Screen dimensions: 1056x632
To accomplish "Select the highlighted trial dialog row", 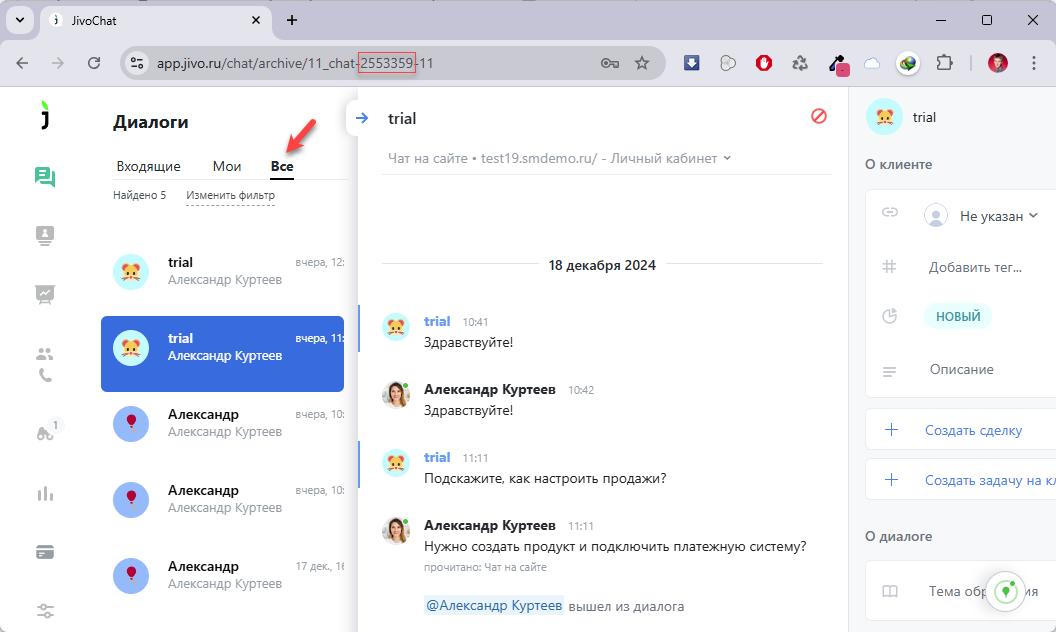I will pos(222,354).
